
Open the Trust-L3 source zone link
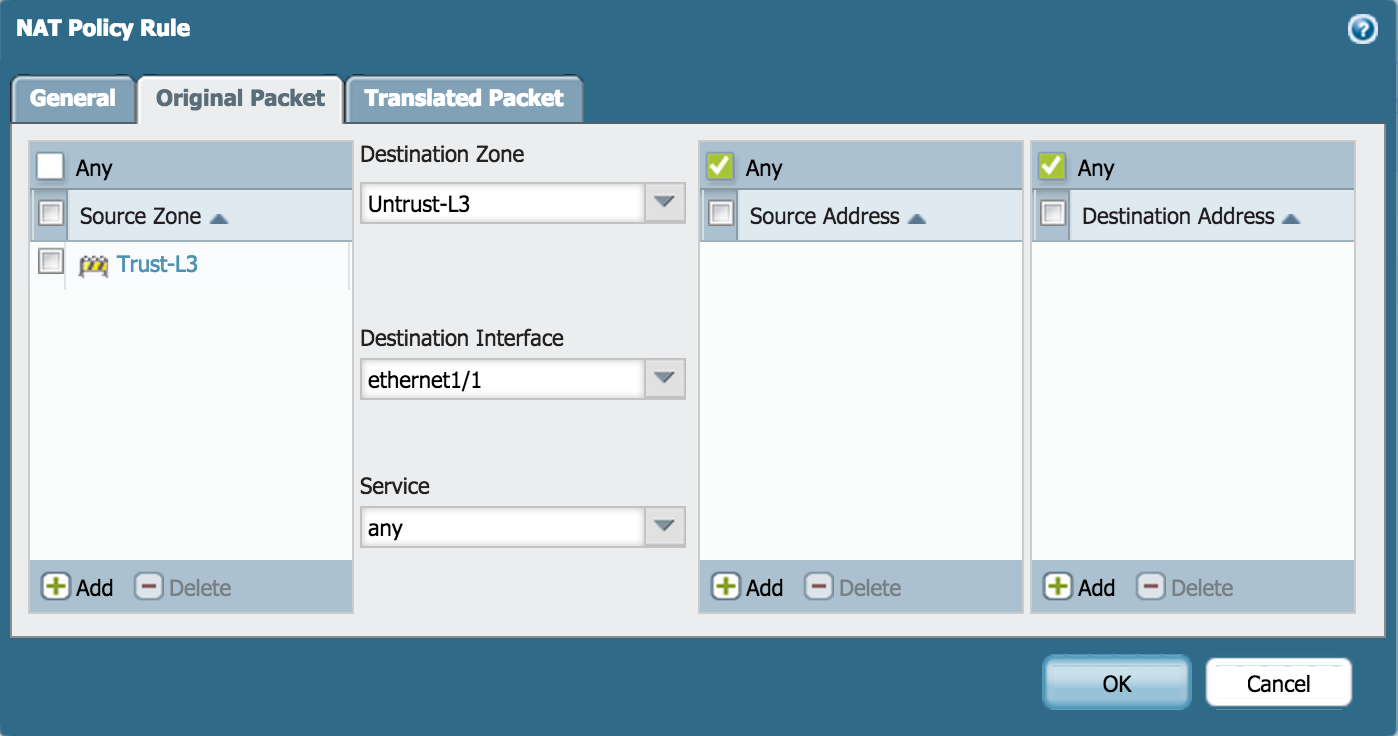point(157,265)
